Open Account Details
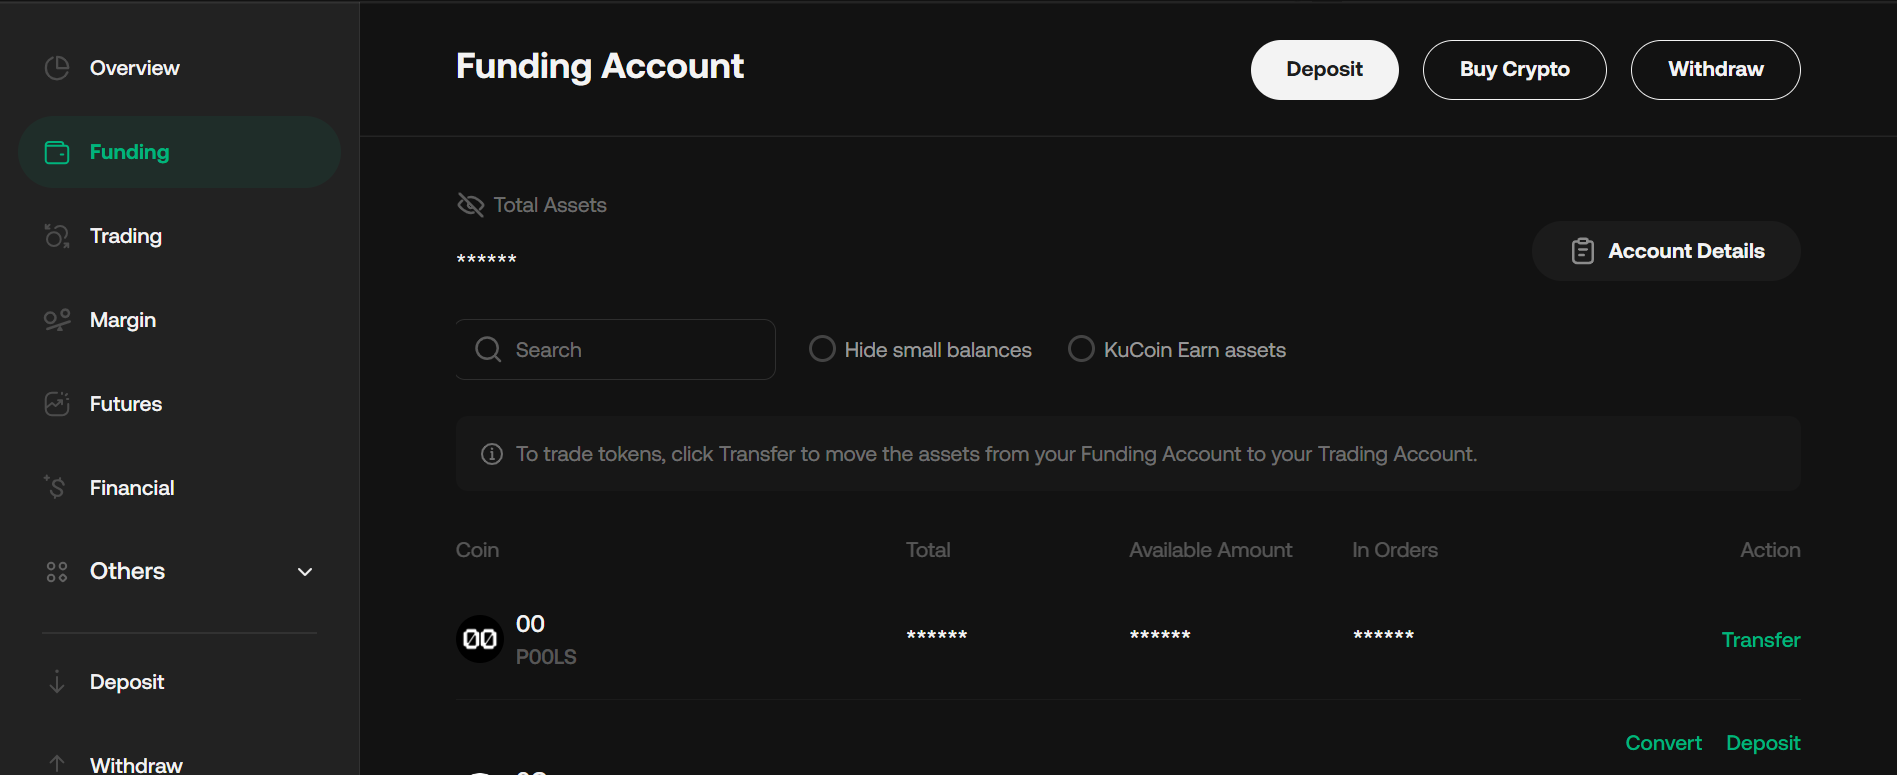 click(1667, 251)
